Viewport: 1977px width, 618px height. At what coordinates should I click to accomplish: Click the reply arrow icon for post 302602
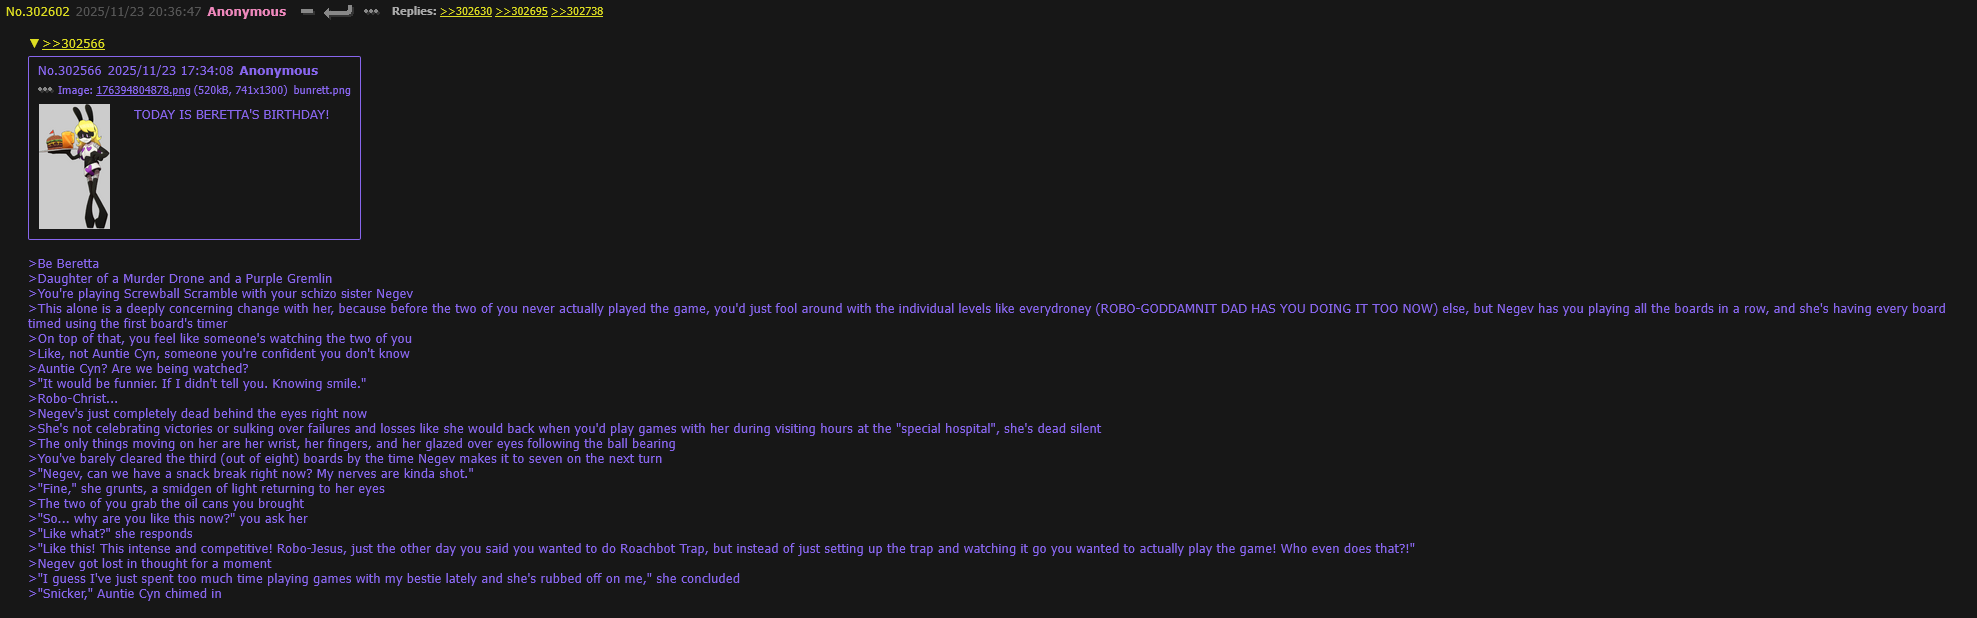338,12
